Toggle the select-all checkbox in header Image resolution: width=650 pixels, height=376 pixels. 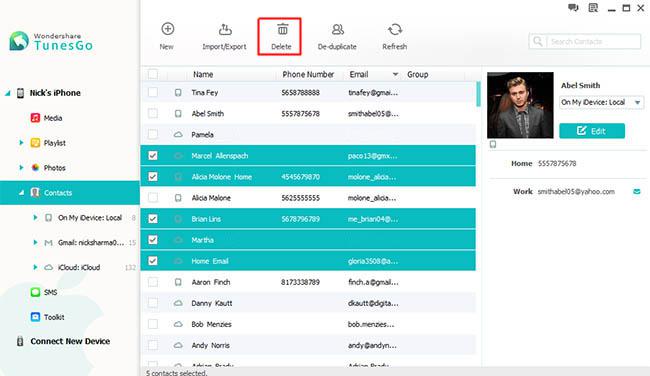pos(153,74)
